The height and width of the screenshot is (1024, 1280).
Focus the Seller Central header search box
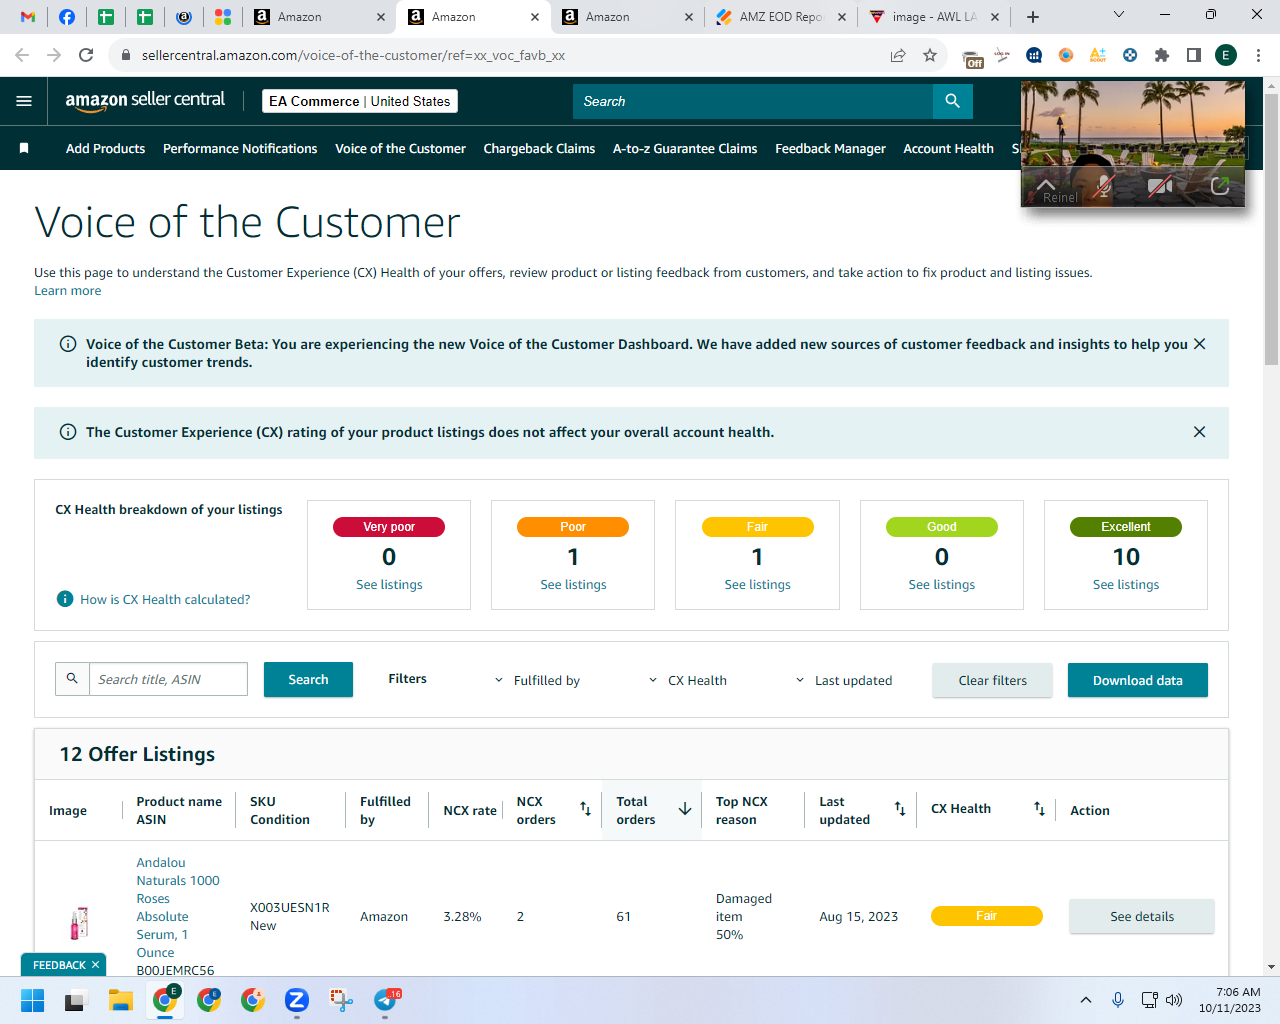pyautogui.click(x=752, y=101)
